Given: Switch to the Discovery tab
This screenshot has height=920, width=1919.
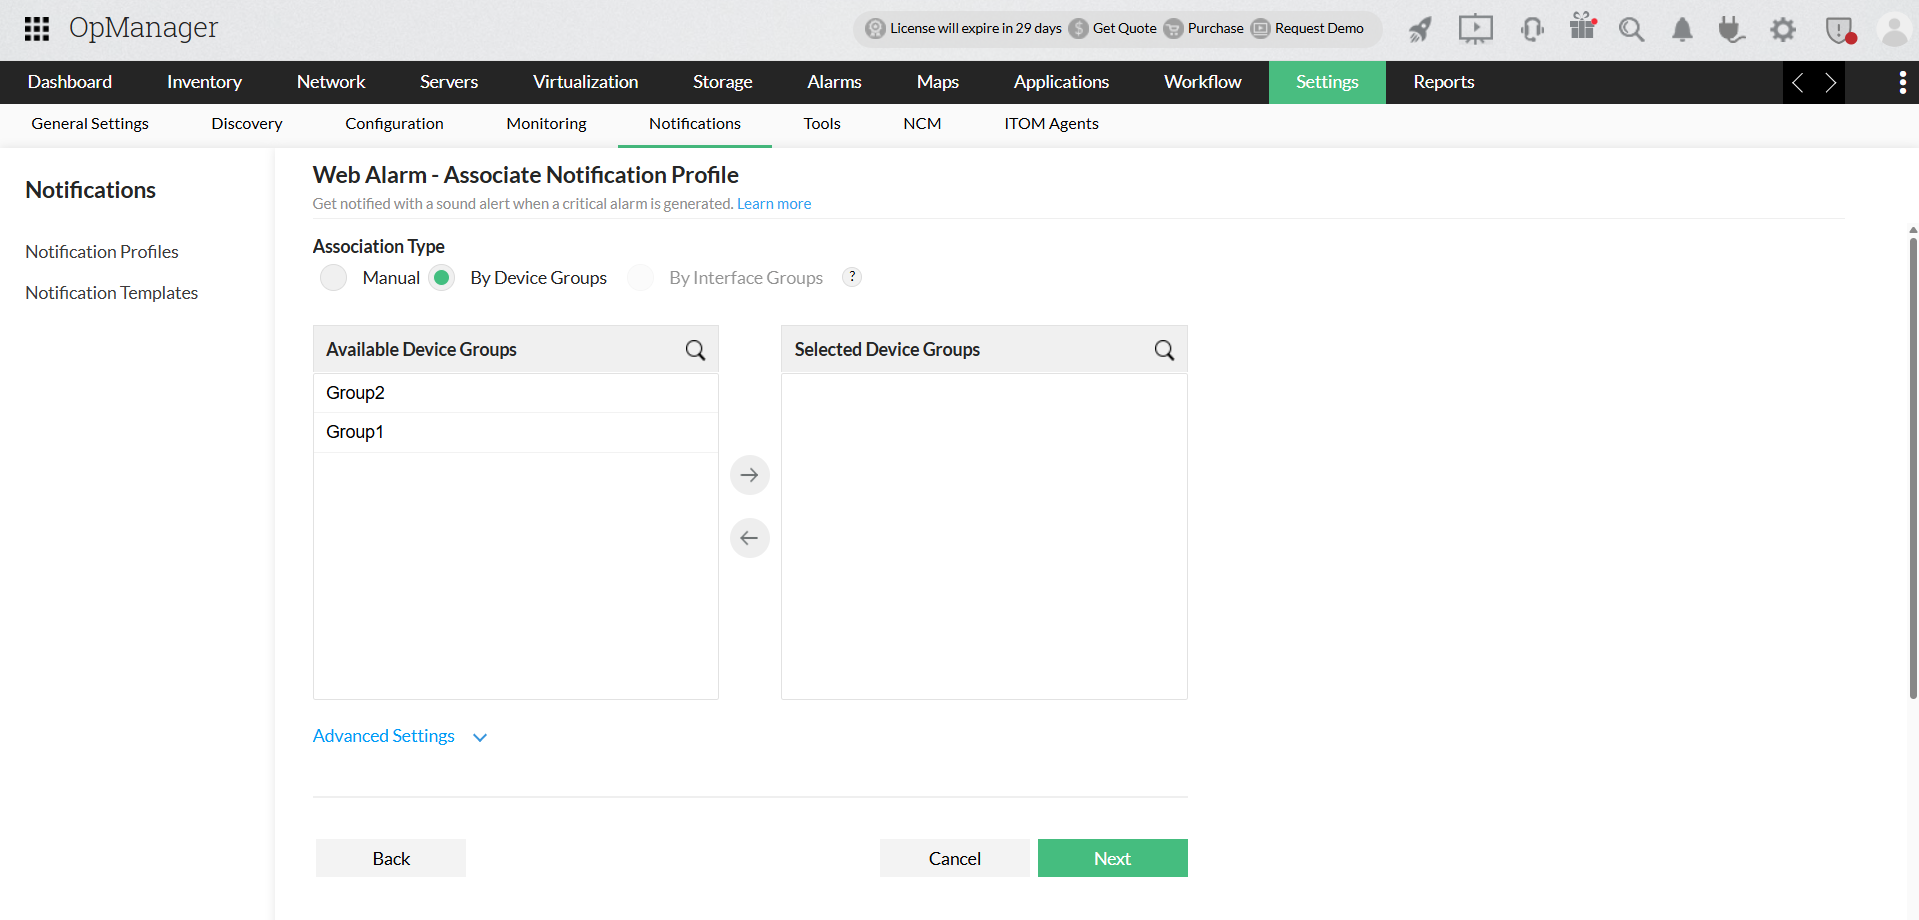Looking at the screenshot, I should tap(246, 123).
